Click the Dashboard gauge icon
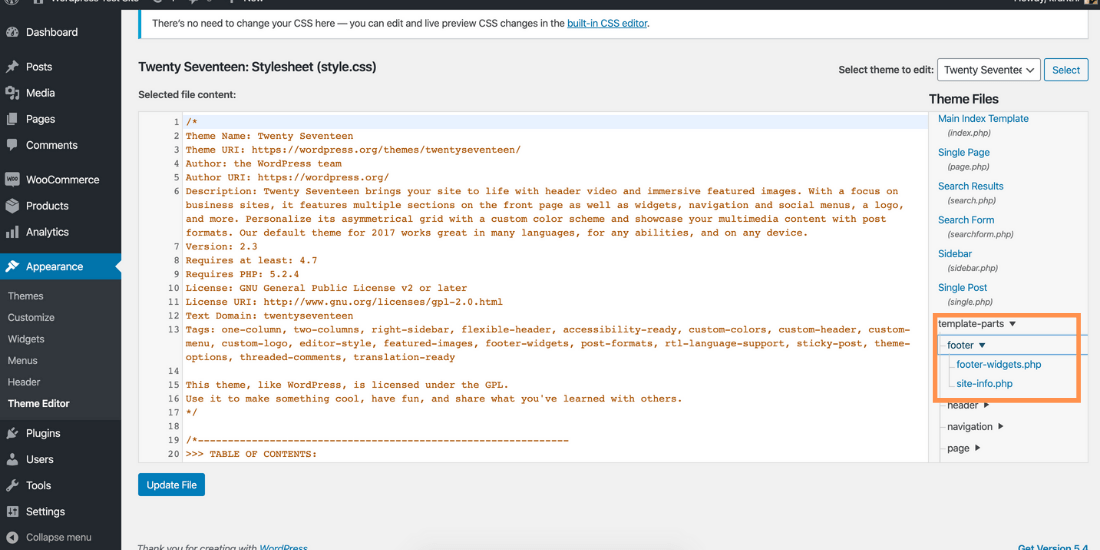The image size is (1100, 550). [12, 32]
